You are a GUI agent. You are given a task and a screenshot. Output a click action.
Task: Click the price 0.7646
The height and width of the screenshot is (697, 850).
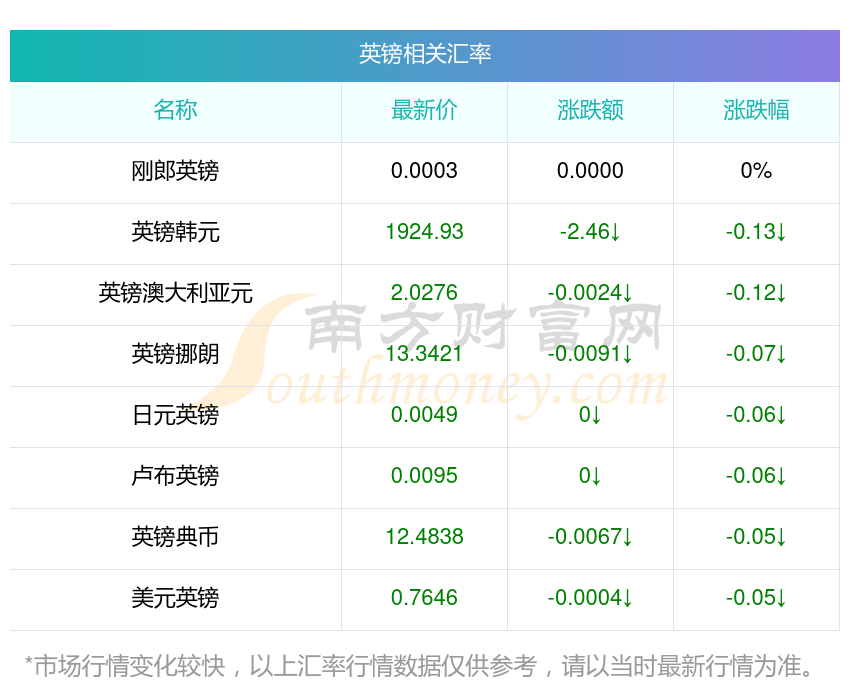pos(424,598)
